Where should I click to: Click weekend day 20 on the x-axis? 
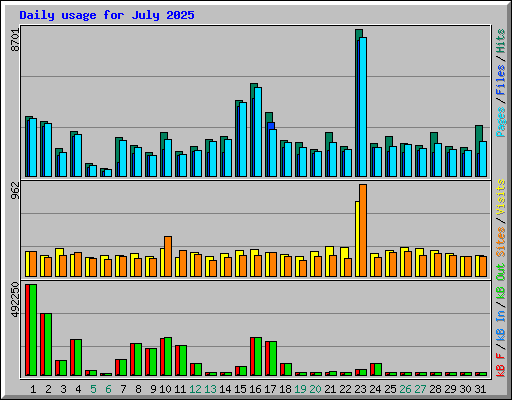pos(315,389)
